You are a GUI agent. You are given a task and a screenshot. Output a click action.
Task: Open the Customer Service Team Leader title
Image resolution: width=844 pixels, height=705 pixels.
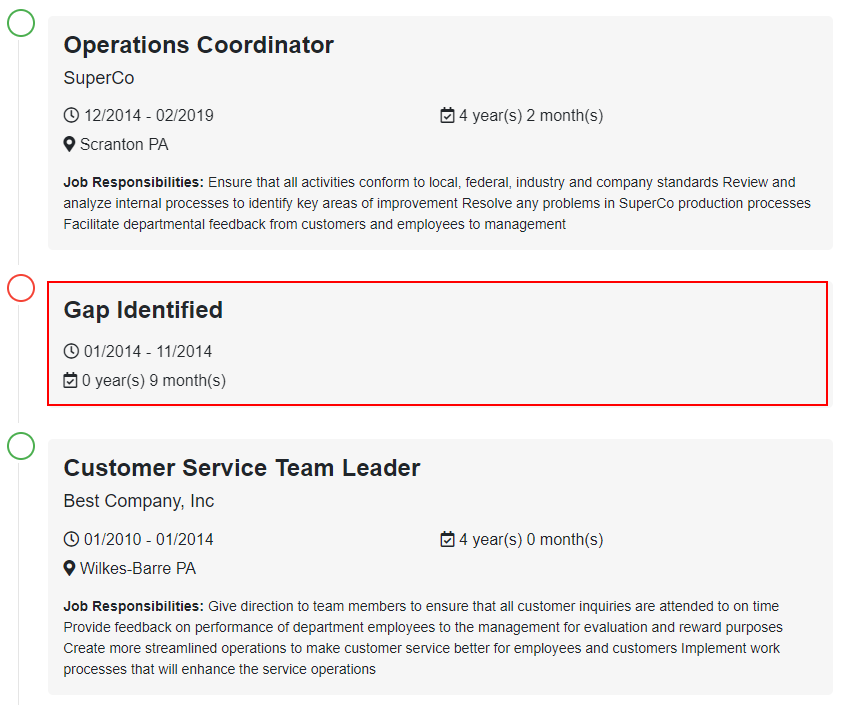coord(242,468)
